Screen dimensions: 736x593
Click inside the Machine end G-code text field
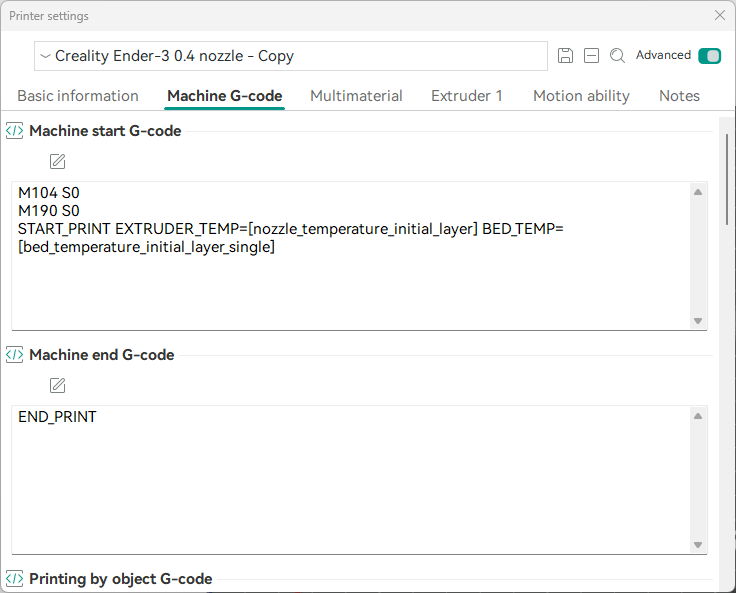pos(350,480)
